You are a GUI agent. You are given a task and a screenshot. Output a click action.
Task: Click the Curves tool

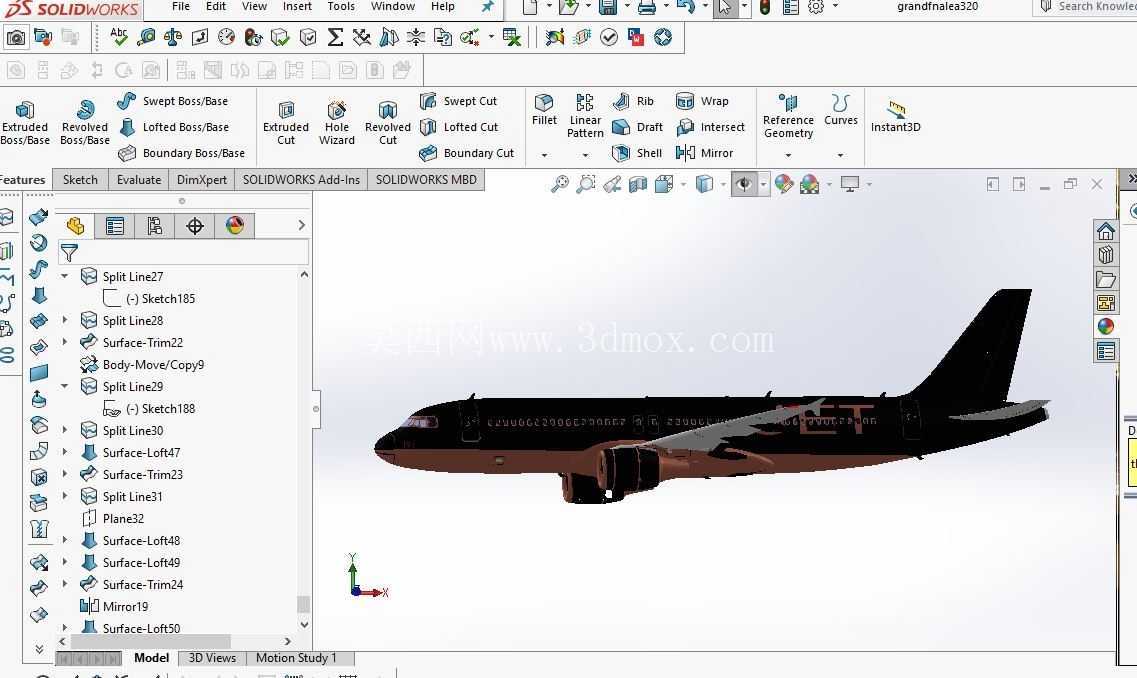840,109
